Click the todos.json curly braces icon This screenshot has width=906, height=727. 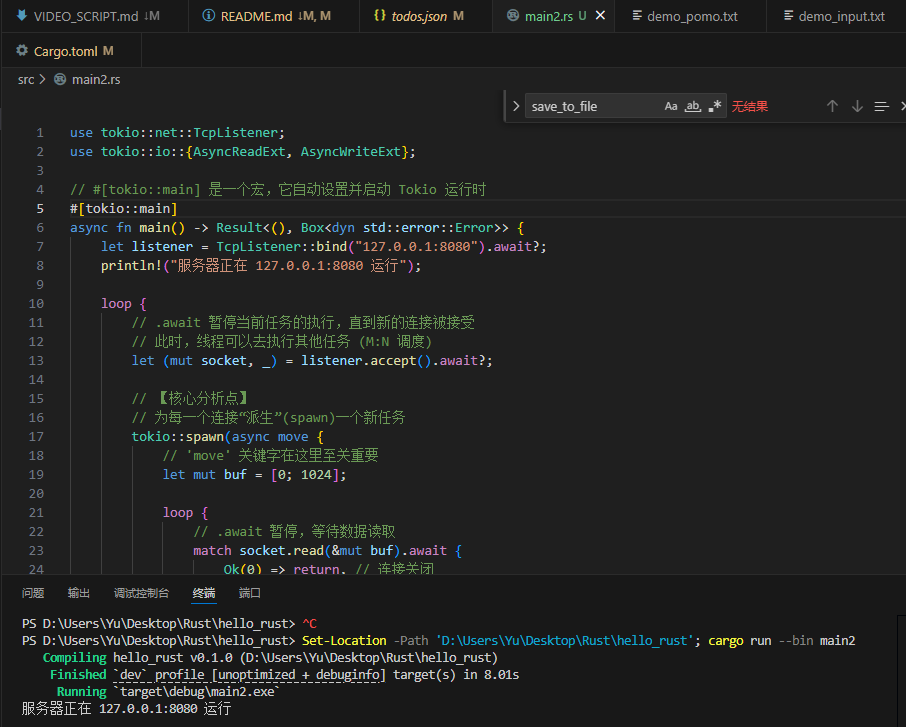tap(380, 16)
